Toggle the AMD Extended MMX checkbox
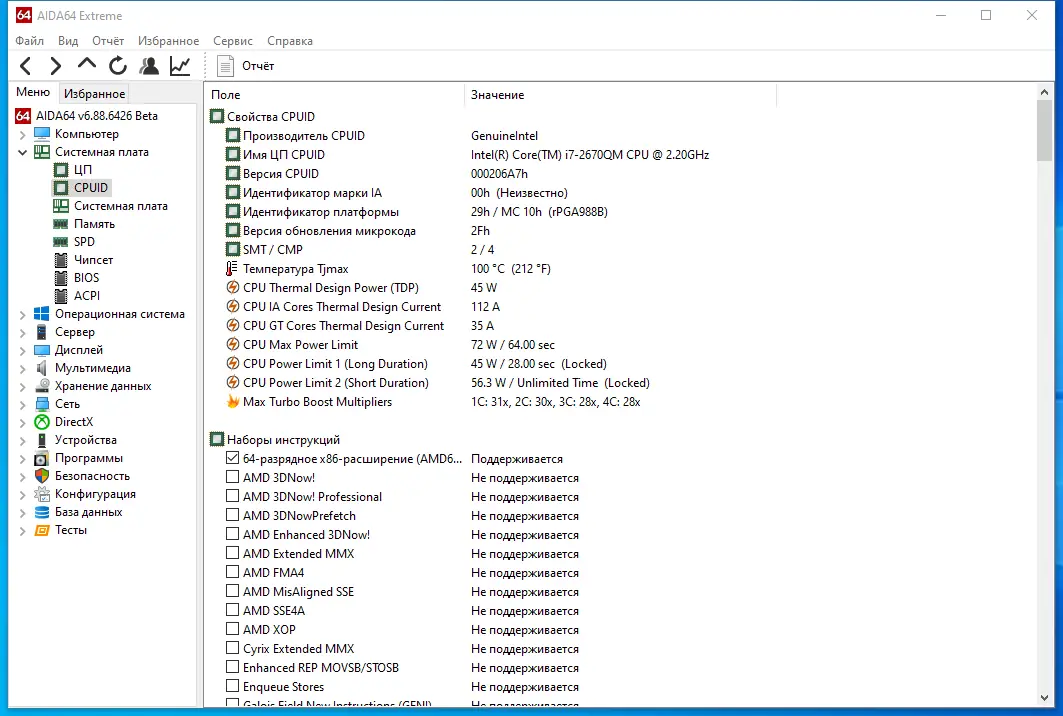Image resolution: width=1063 pixels, height=716 pixels. point(233,553)
